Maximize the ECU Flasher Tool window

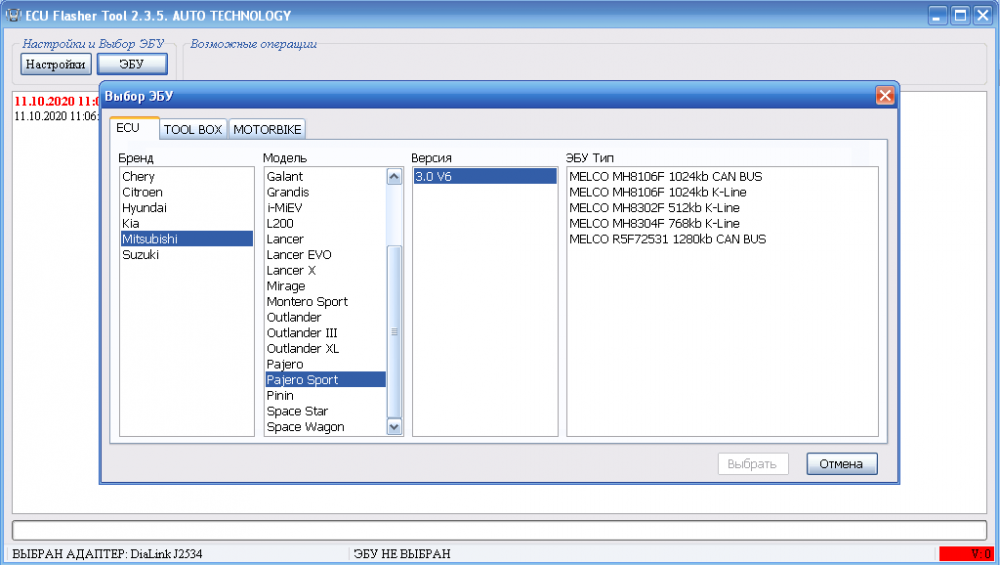(x=960, y=15)
